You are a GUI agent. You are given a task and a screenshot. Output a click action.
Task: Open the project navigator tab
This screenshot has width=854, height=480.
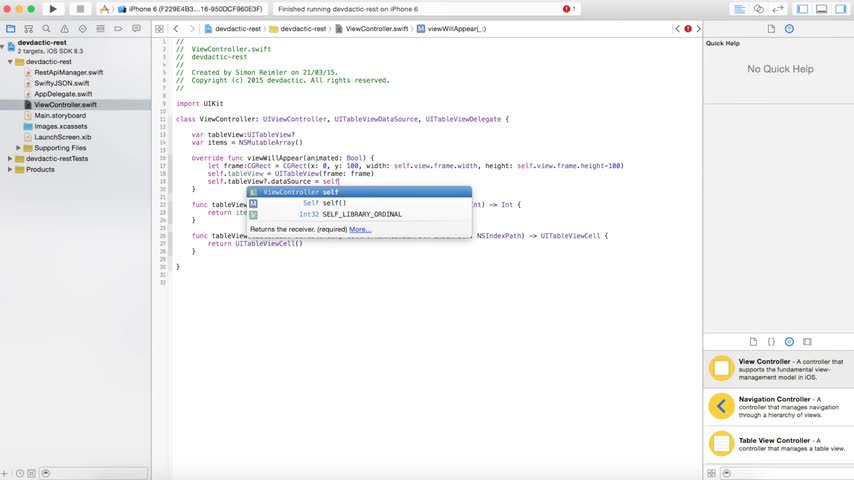[11, 28]
